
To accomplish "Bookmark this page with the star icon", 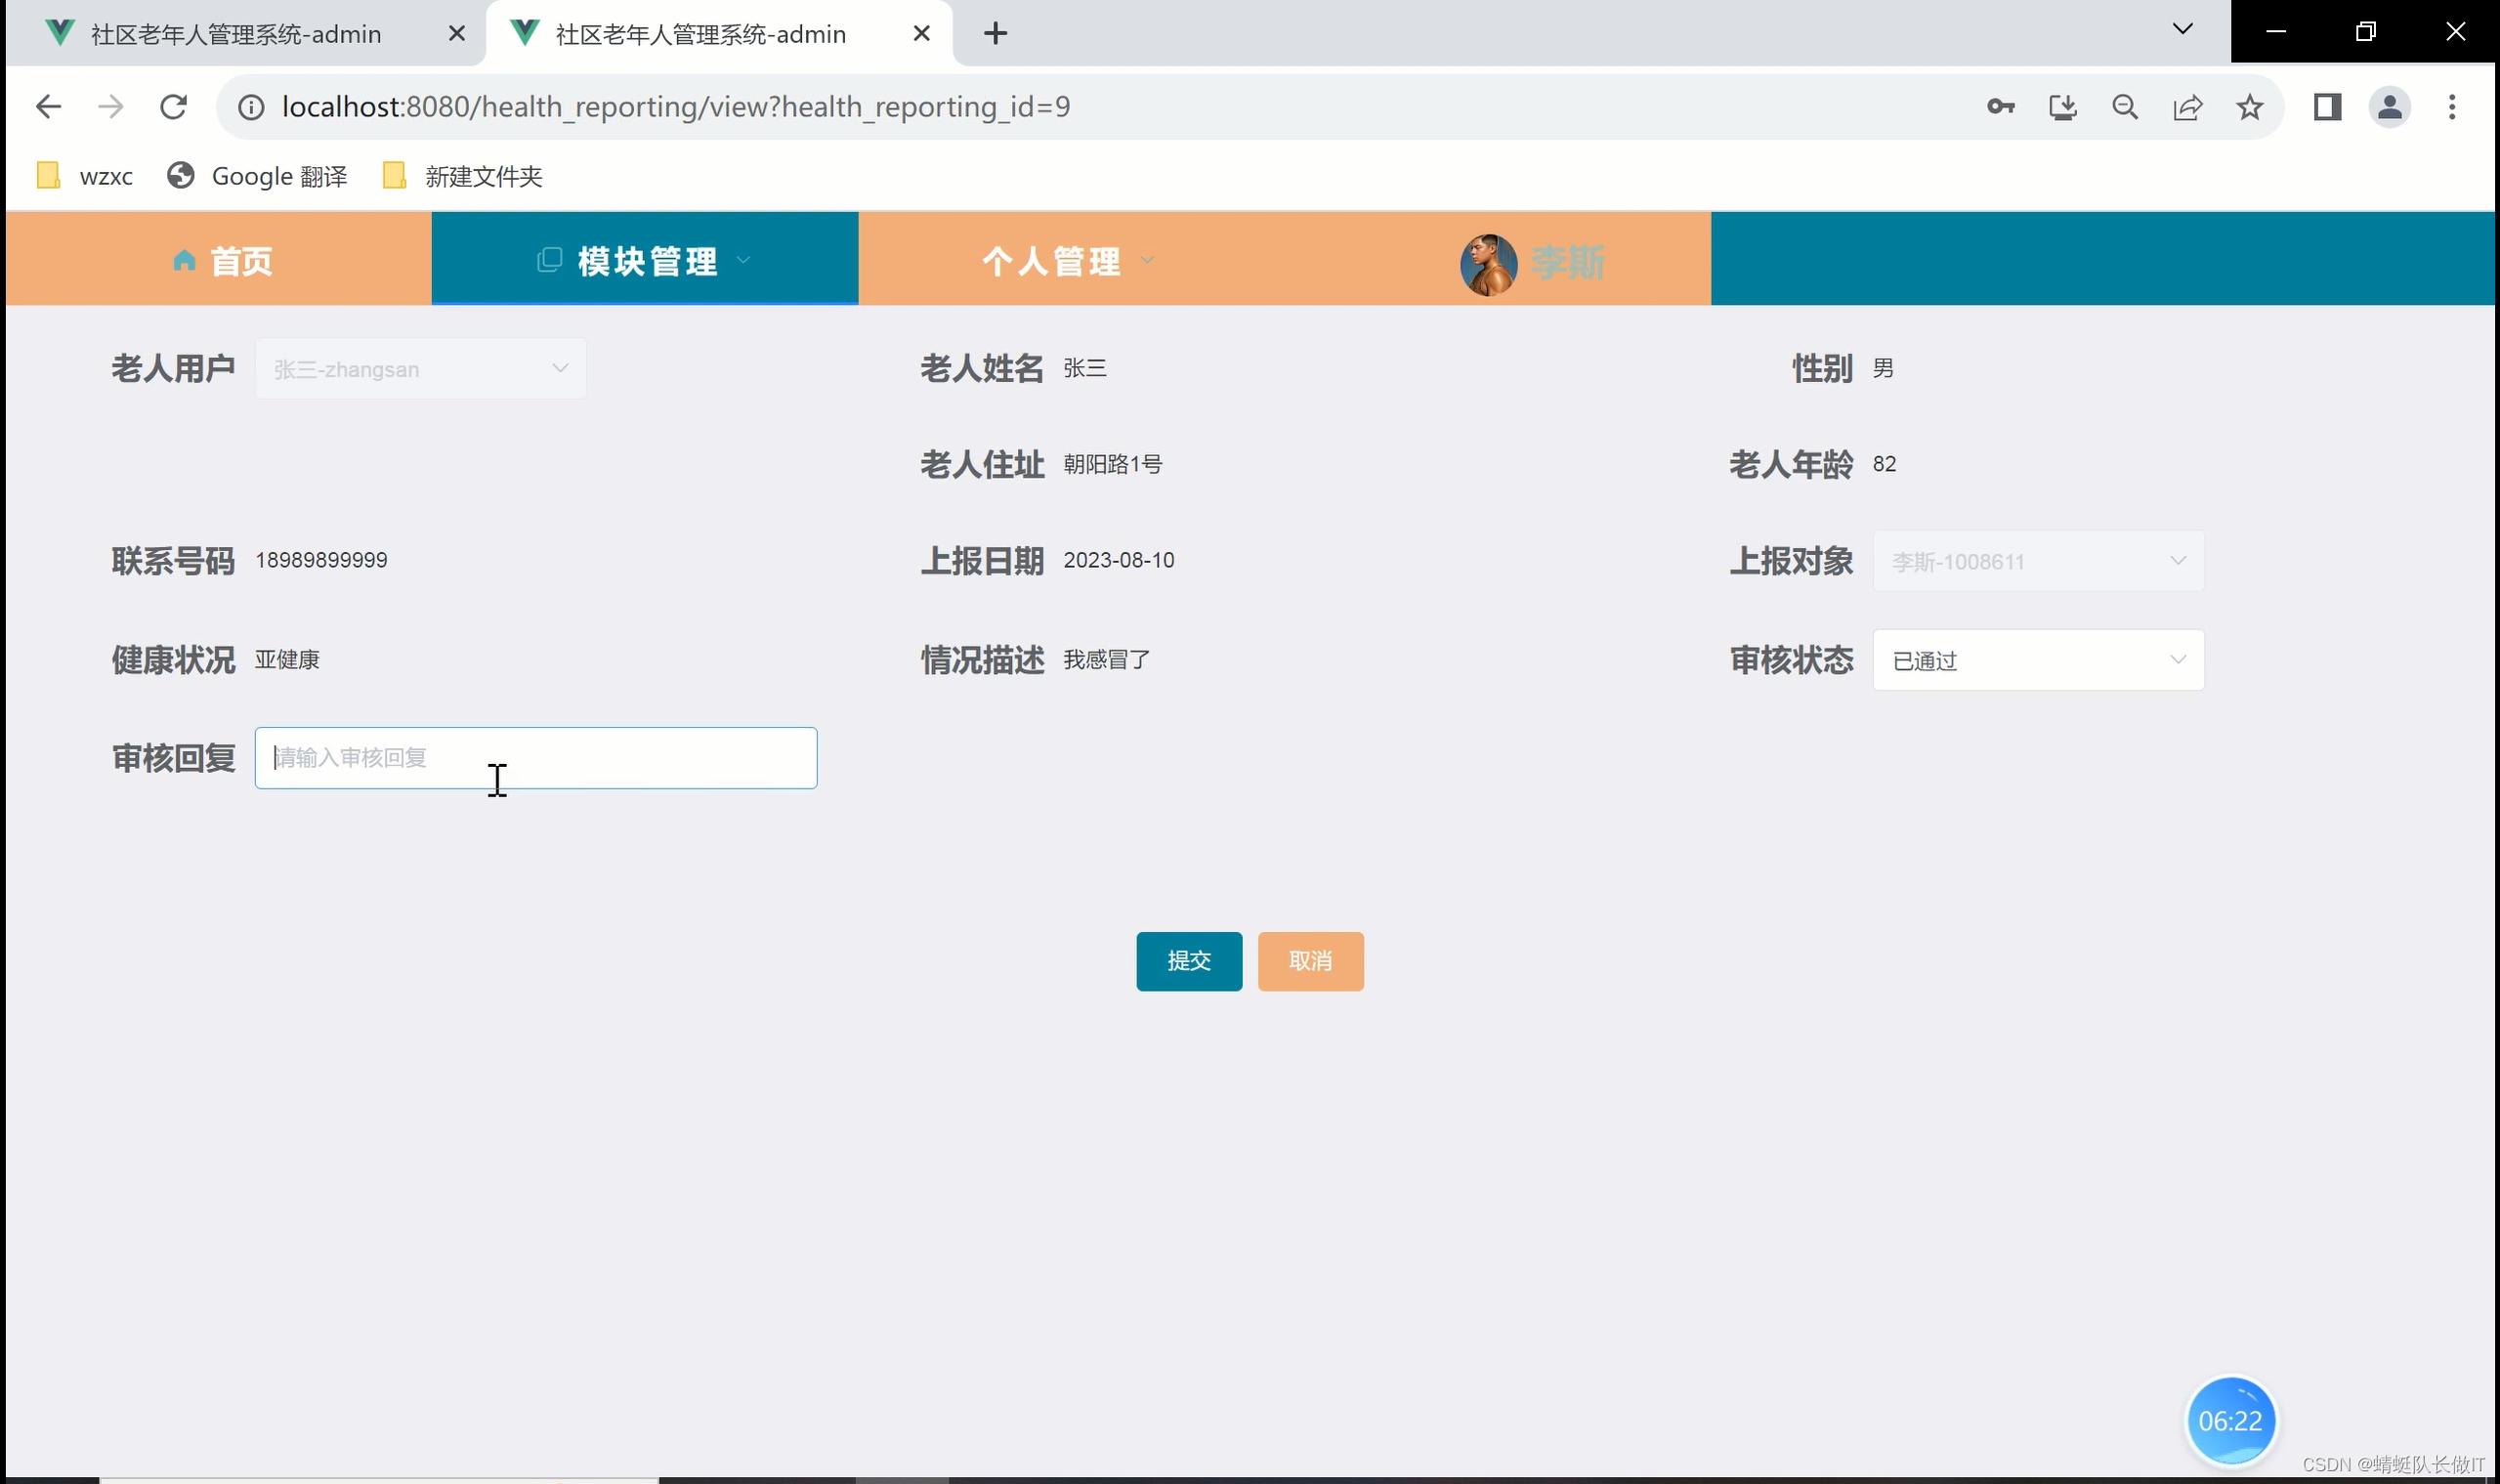I will [x=2249, y=107].
